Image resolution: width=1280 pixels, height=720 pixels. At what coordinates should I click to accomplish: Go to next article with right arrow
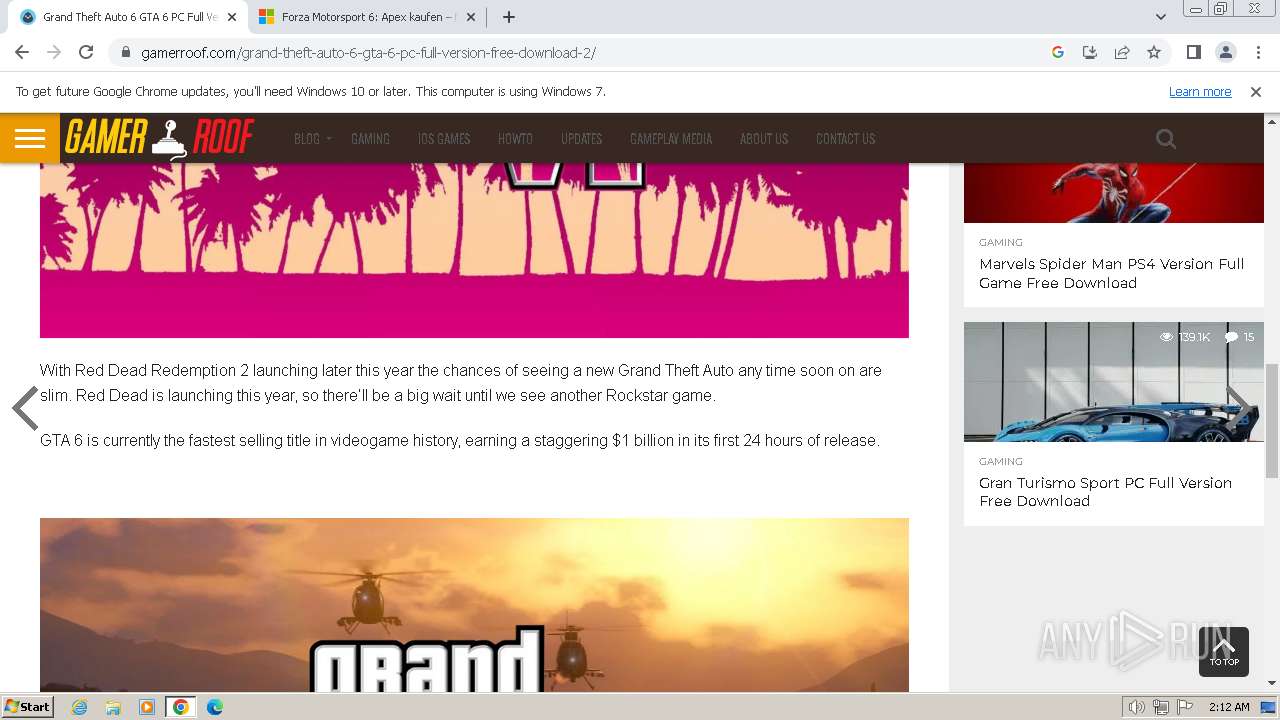[x=1238, y=407]
